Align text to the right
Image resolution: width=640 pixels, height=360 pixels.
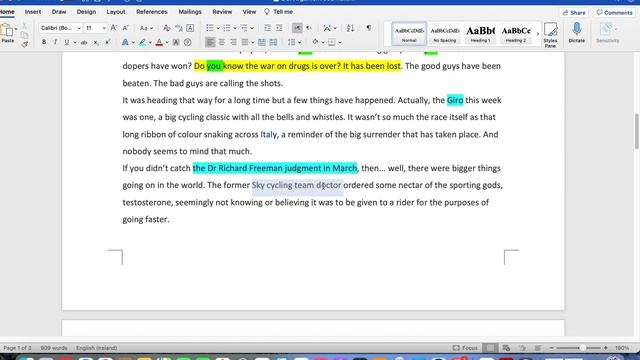233,42
